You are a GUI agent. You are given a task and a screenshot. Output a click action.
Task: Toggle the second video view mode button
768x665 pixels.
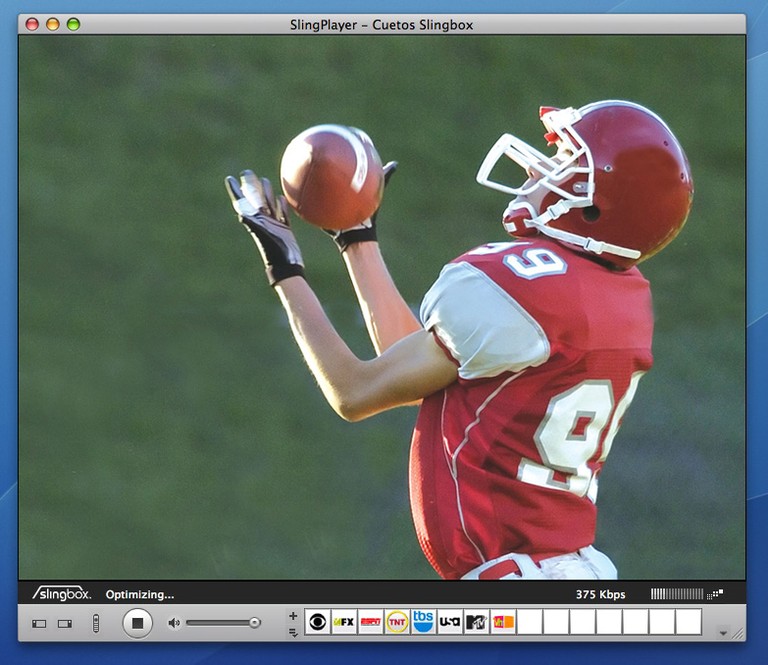[x=65, y=624]
